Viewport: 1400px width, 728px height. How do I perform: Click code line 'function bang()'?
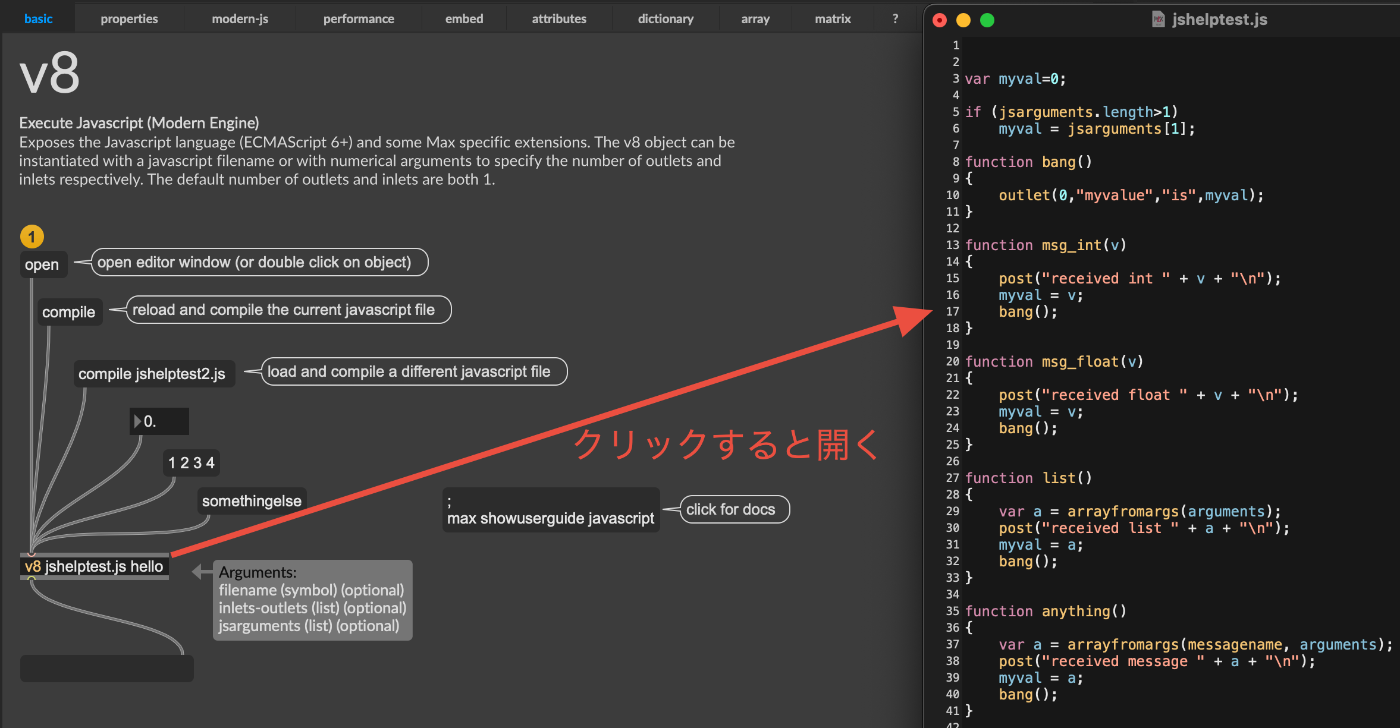pyautogui.click(x=1027, y=162)
